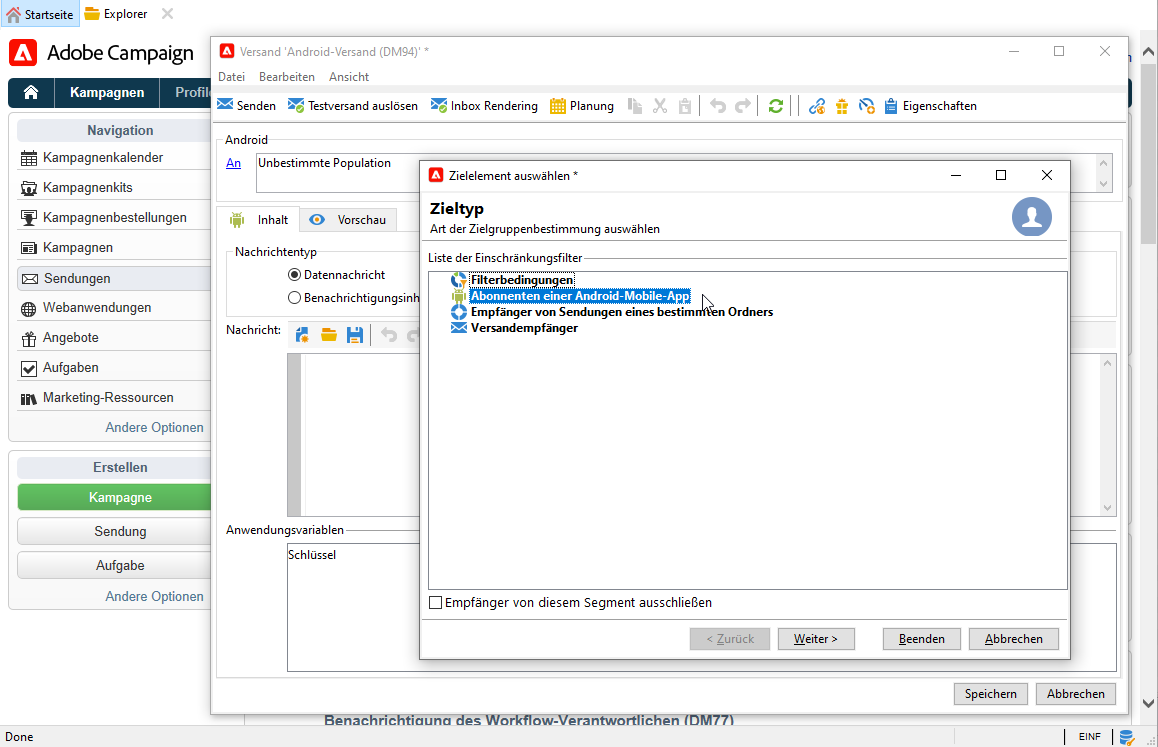Click the Weiter > button
The width and height of the screenshot is (1158, 747).
(816, 639)
